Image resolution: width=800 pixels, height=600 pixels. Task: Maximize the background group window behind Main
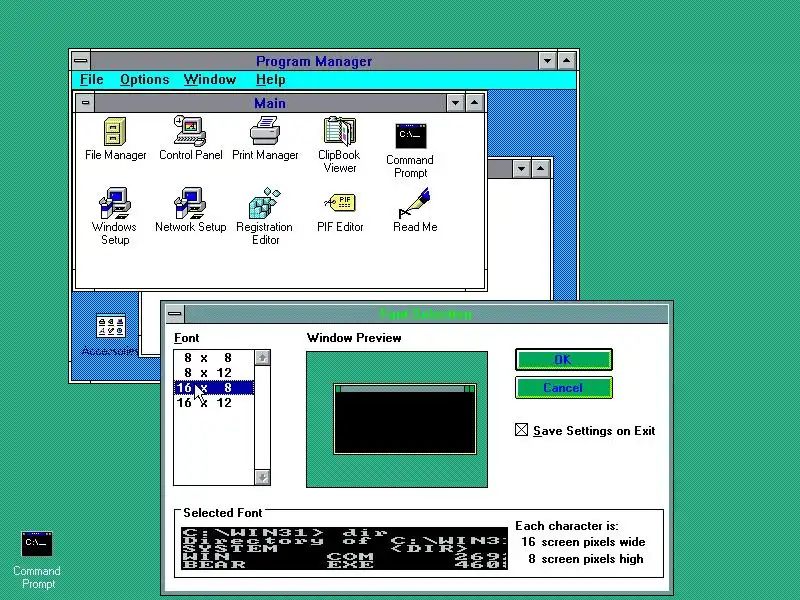coord(540,169)
